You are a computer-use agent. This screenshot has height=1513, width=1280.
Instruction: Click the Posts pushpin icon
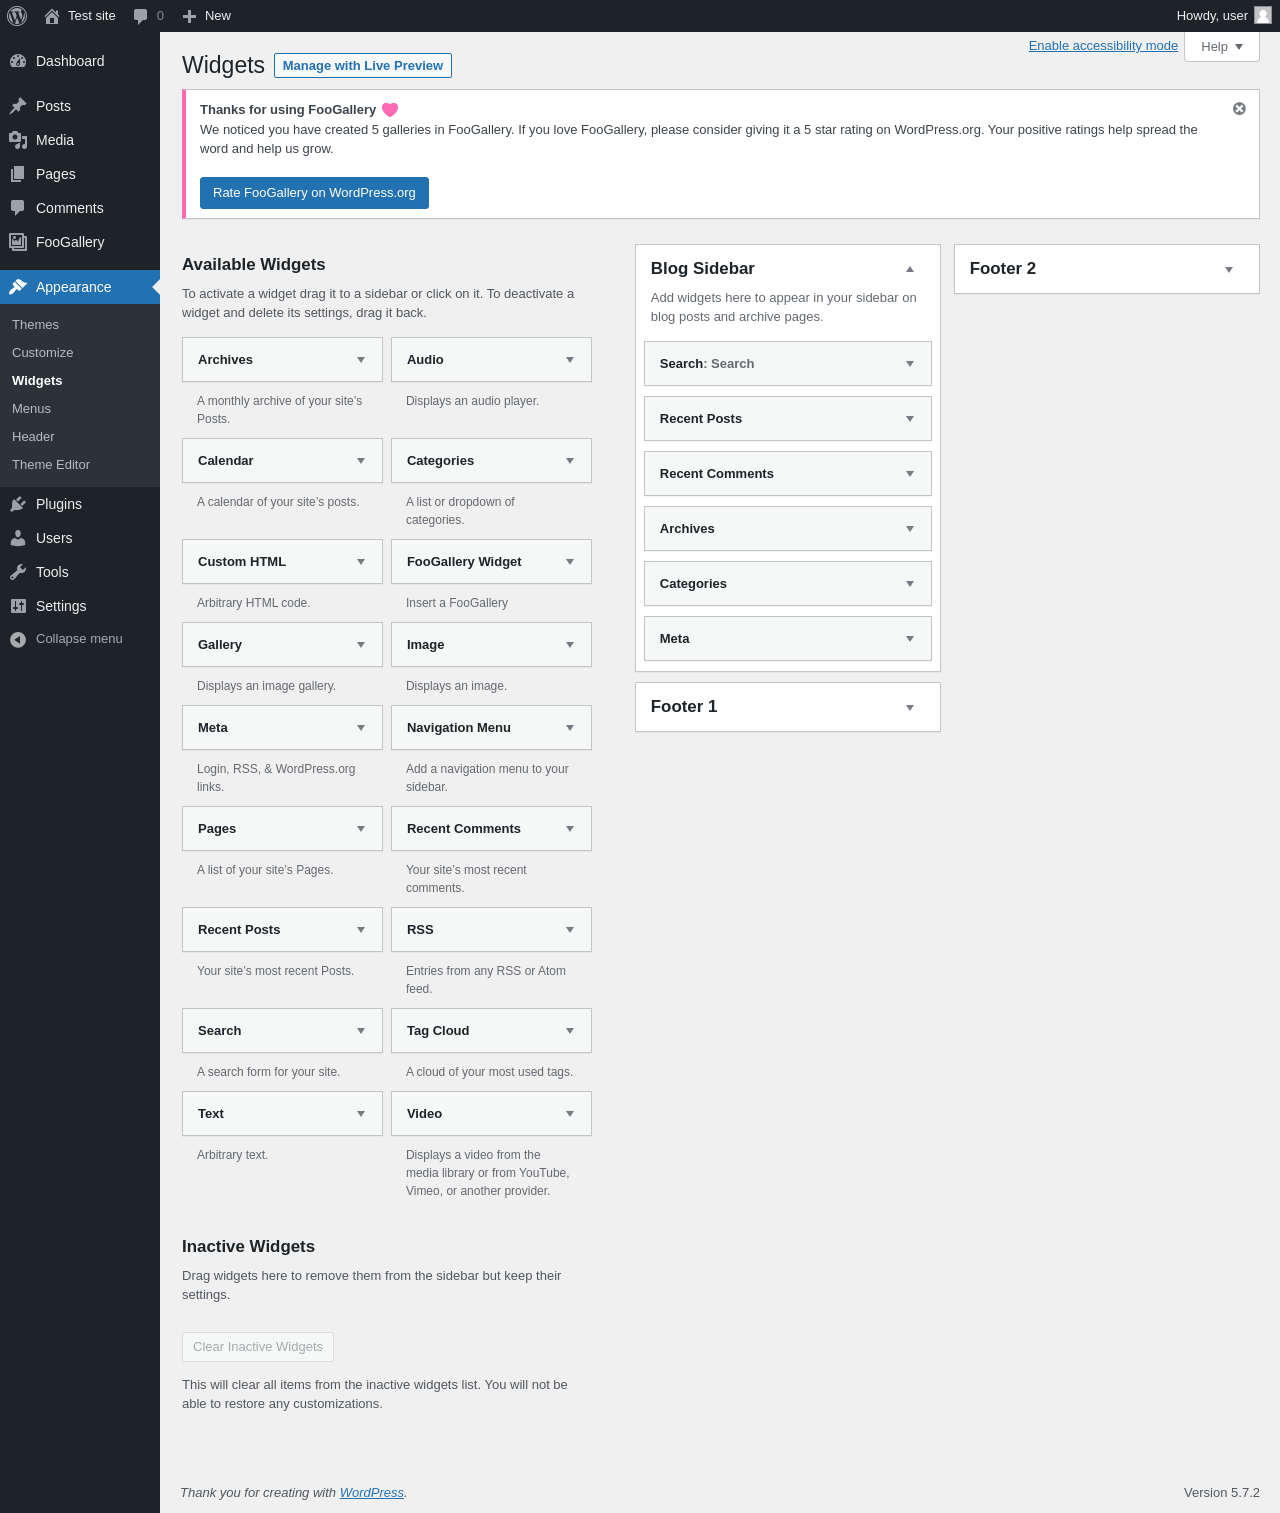(x=18, y=106)
